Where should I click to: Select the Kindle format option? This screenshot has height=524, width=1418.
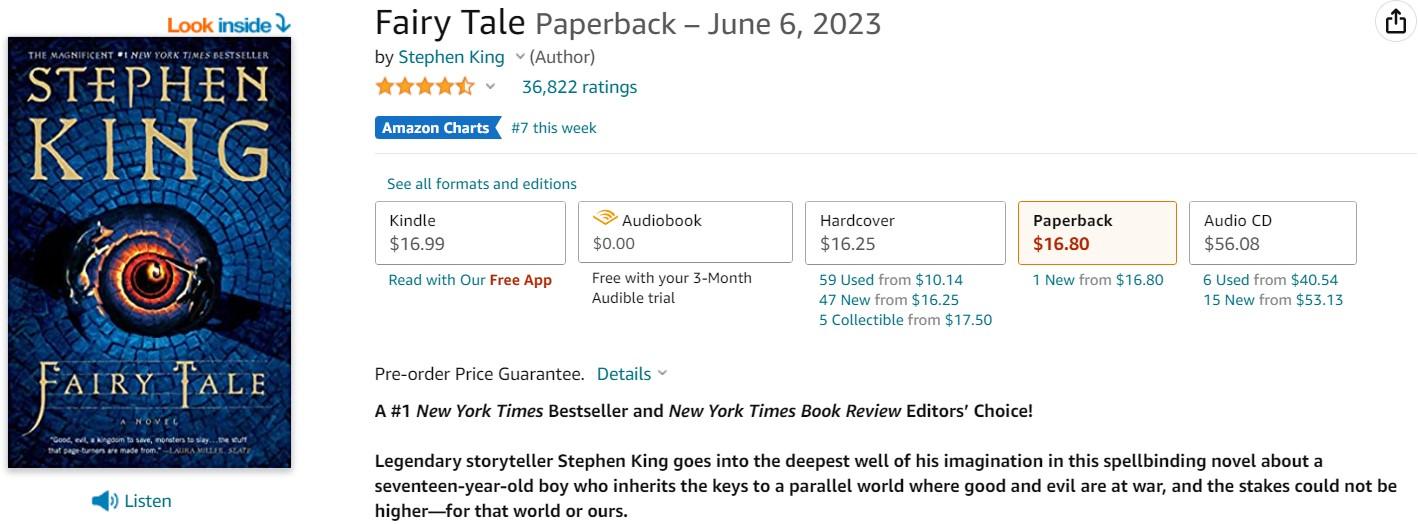470,232
